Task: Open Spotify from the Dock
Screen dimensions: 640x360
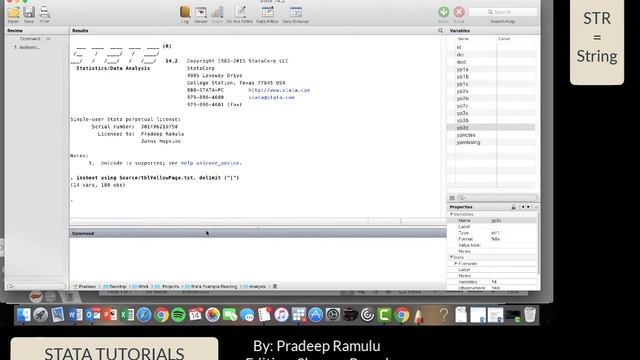Action: tap(178, 315)
